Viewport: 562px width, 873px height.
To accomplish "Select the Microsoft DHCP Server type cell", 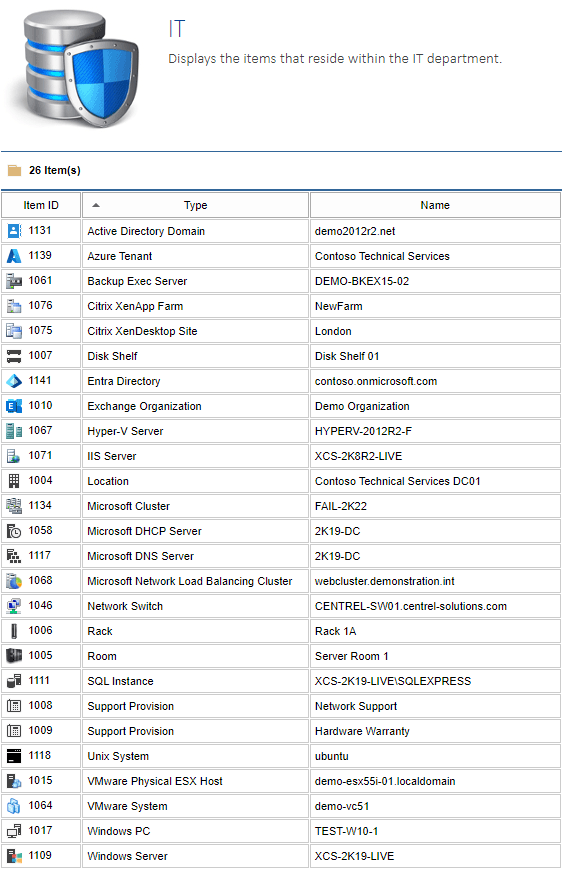I will pos(196,531).
